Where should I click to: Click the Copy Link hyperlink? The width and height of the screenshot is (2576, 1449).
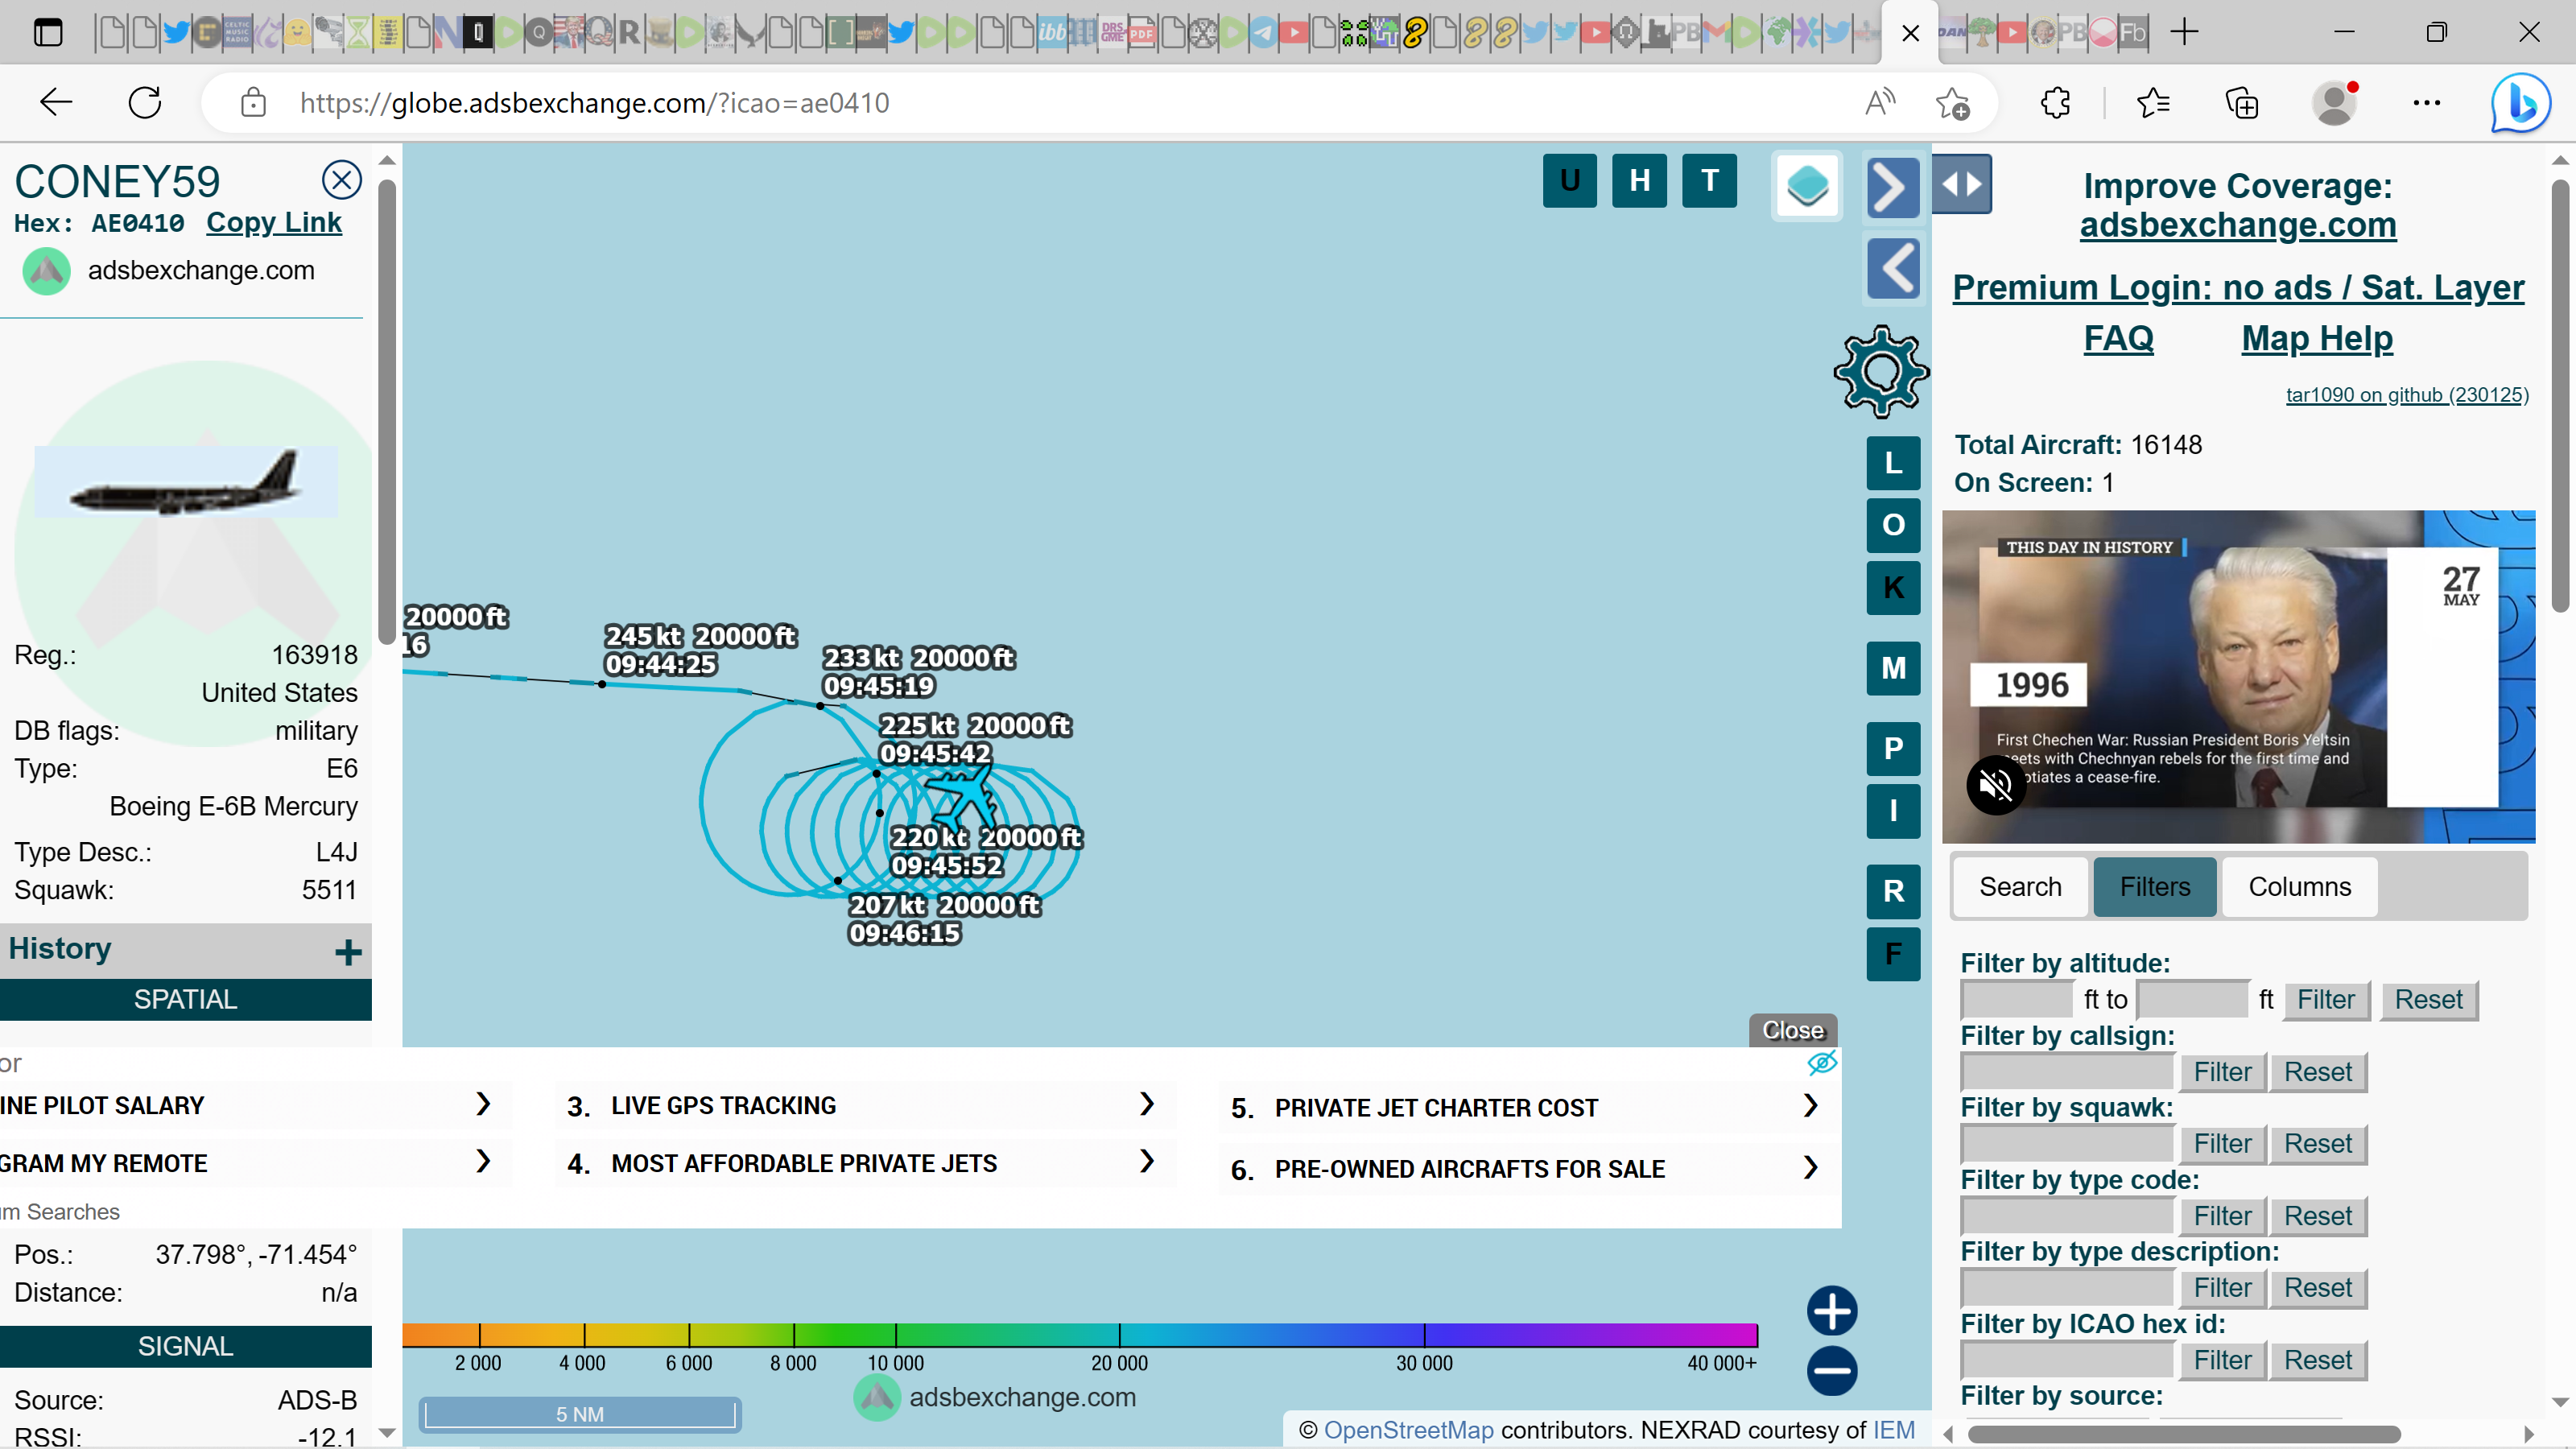[273, 222]
